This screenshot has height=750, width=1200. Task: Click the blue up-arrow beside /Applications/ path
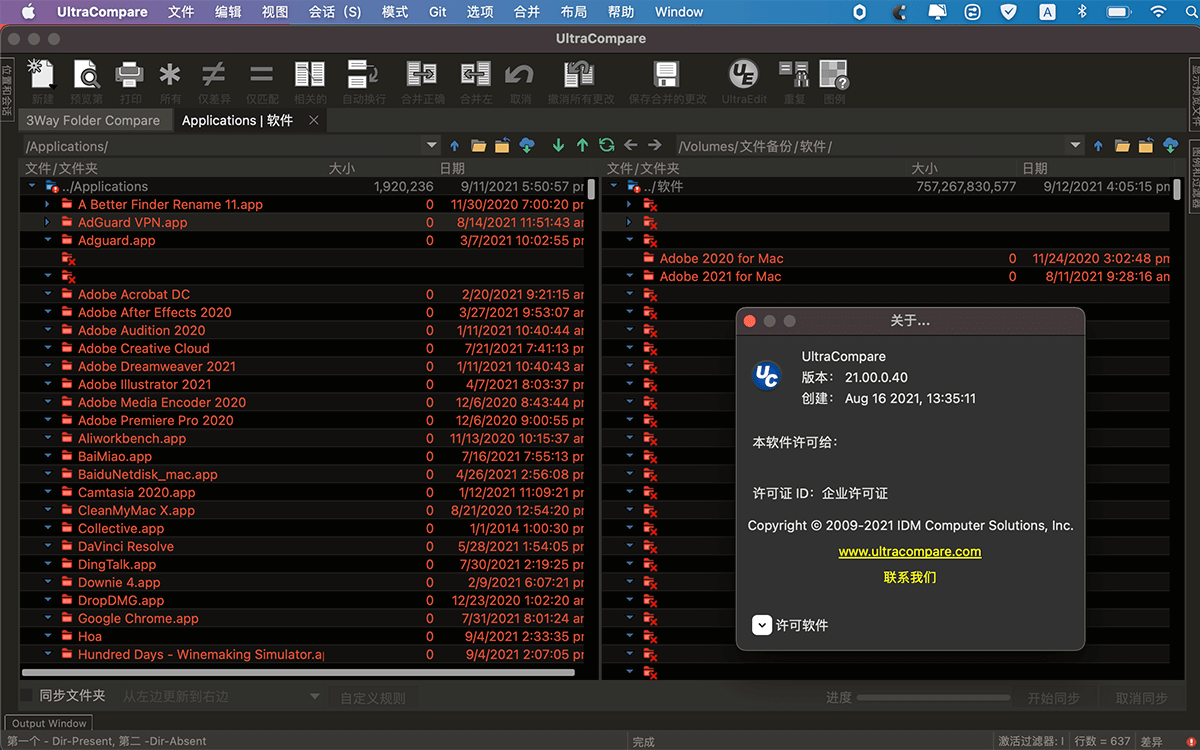[455, 146]
